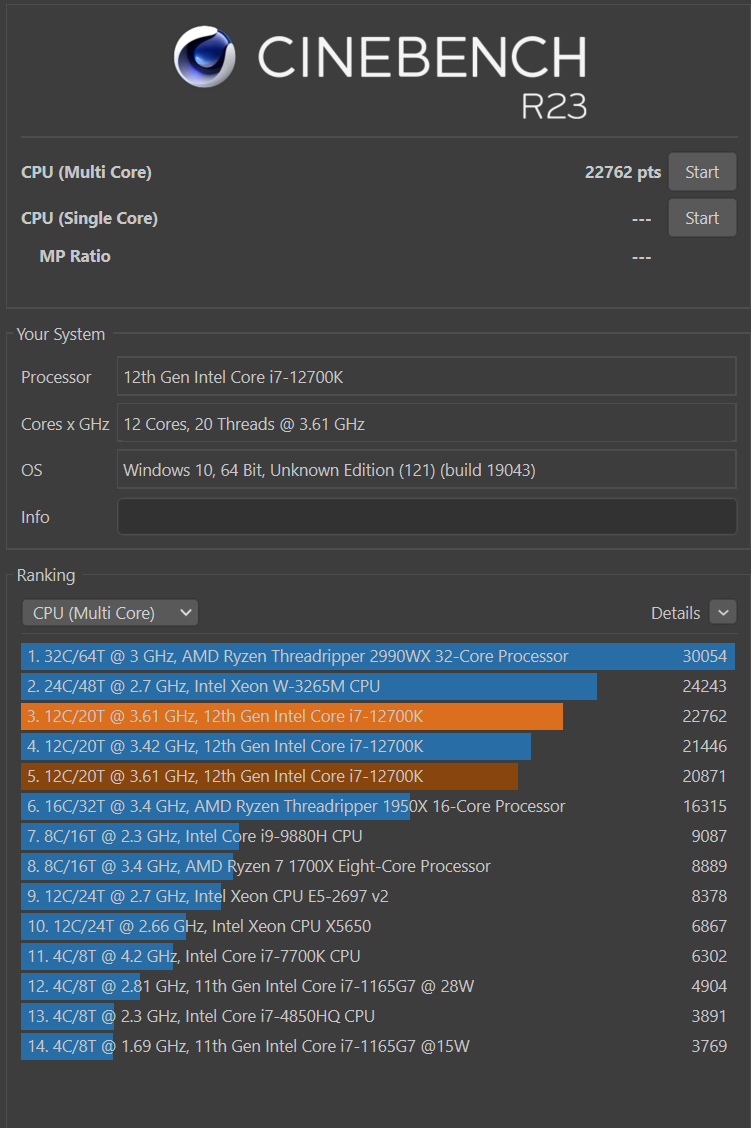Click the Cores x GHz field
This screenshot has height=1128, width=751.
(x=427, y=423)
